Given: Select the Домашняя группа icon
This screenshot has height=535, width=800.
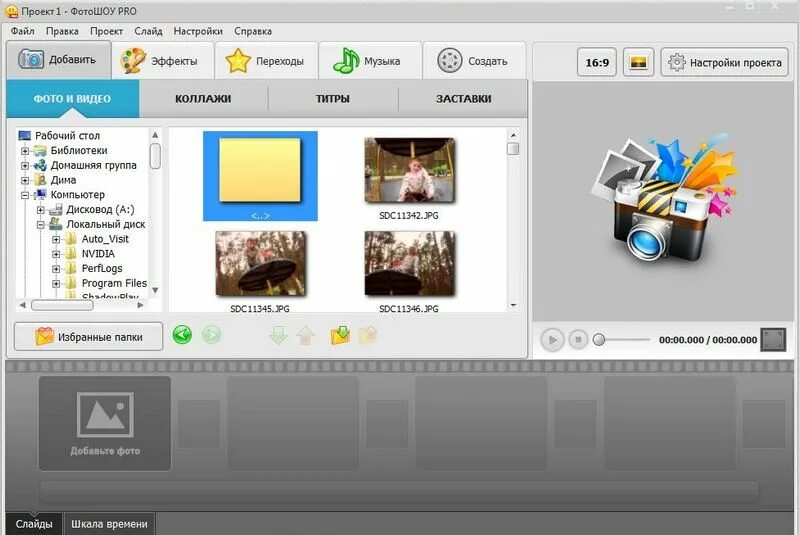Looking at the screenshot, I should [40, 165].
